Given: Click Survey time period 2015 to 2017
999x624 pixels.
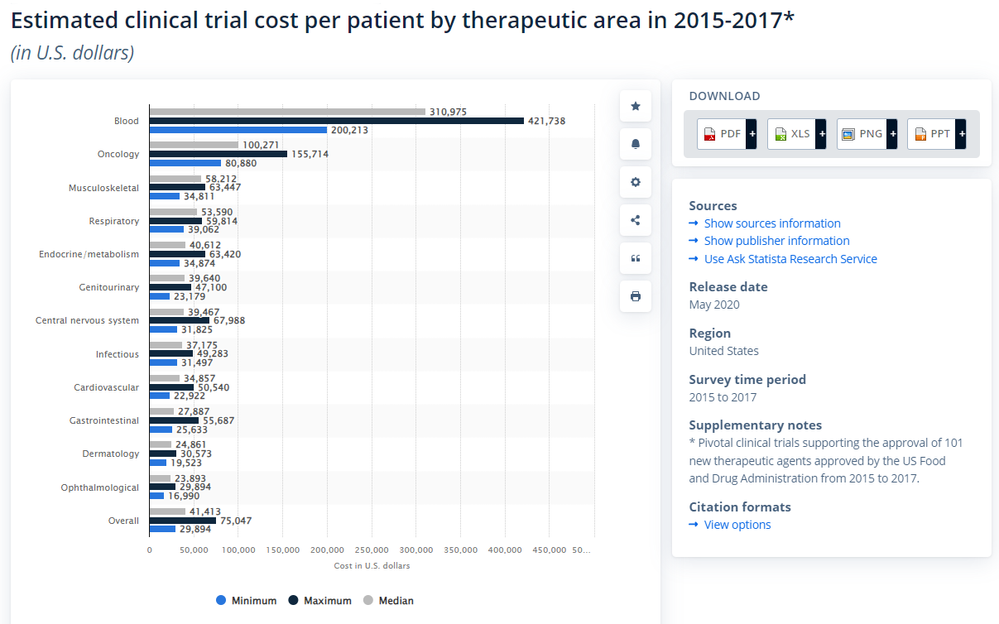Looking at the screenshot, I should [722, 397].
